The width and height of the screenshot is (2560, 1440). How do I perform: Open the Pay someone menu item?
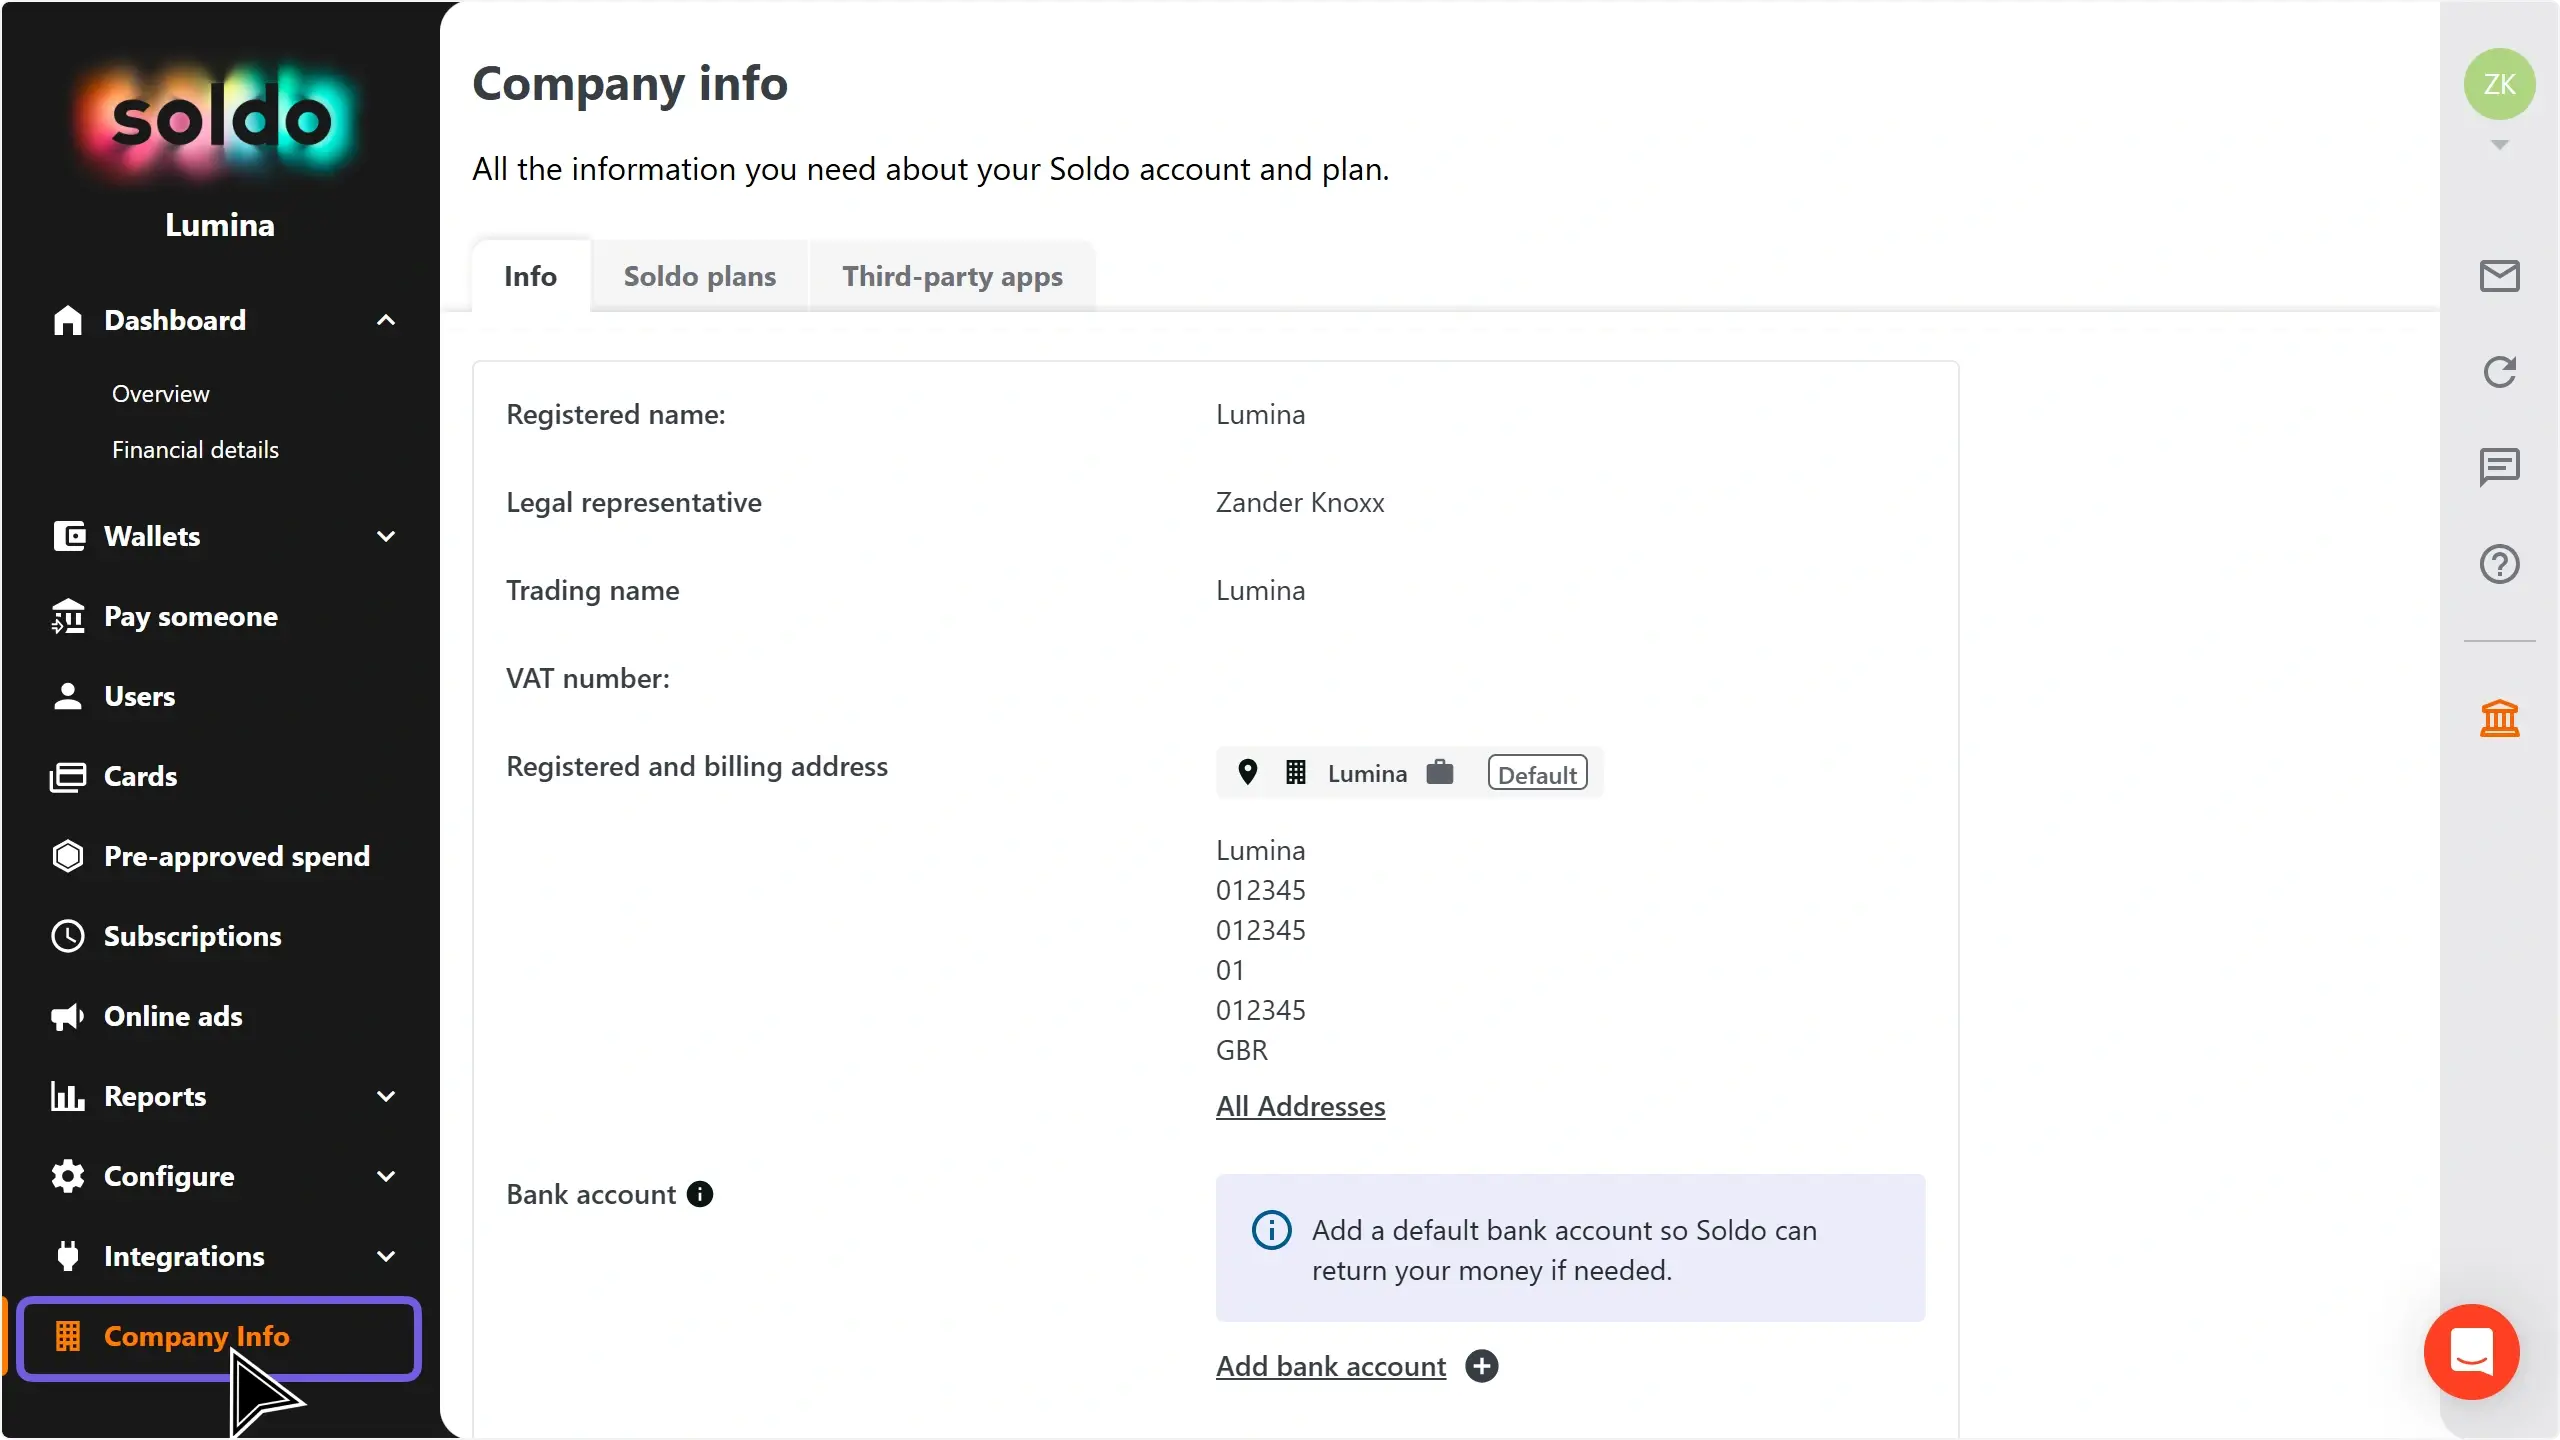[191, 616]
